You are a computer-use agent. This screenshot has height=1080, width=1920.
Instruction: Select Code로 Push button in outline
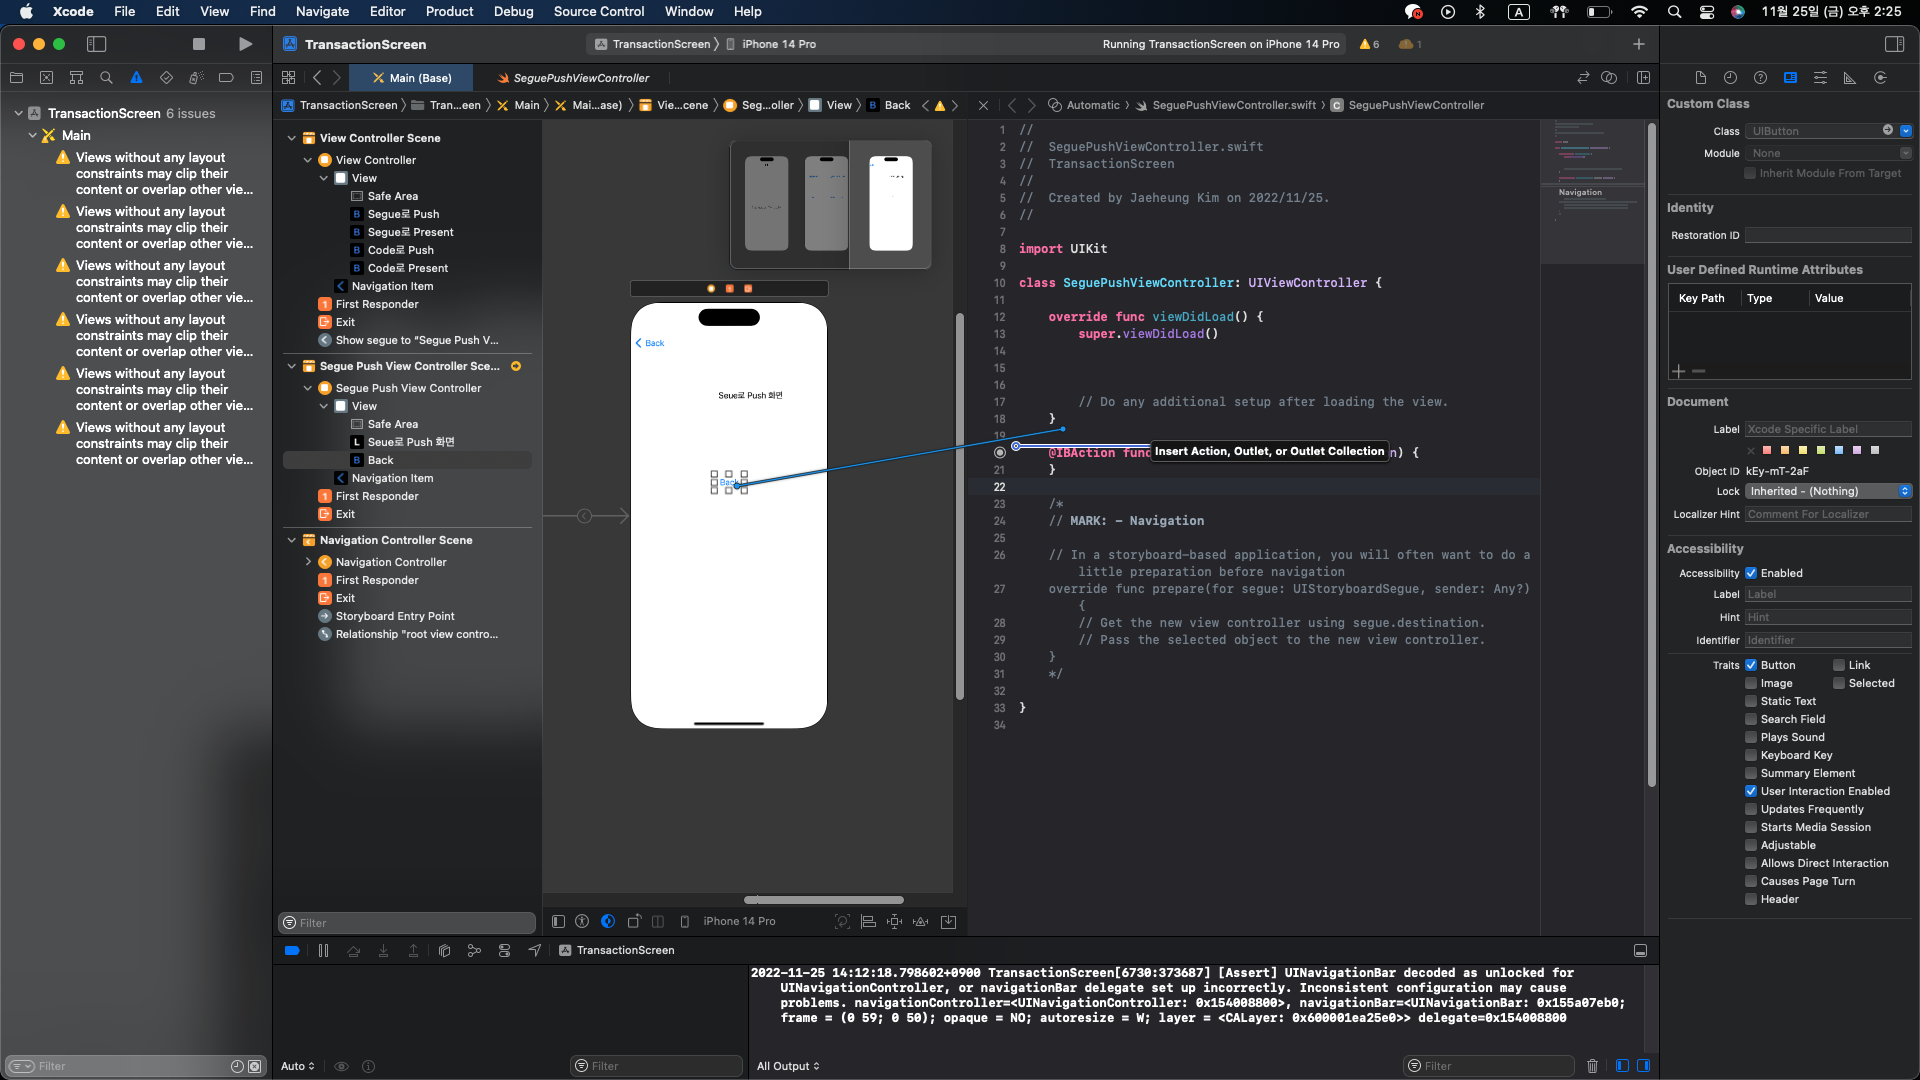[x=400, y=251]
